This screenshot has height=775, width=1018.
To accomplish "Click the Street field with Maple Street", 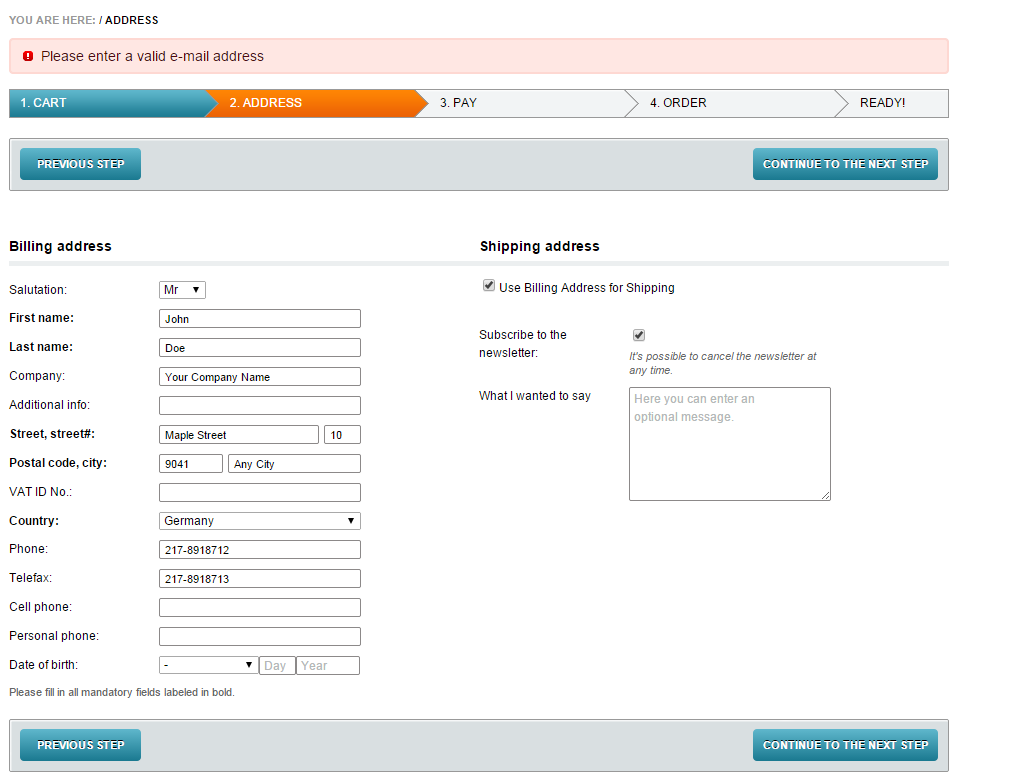I will tap(239, 435).
